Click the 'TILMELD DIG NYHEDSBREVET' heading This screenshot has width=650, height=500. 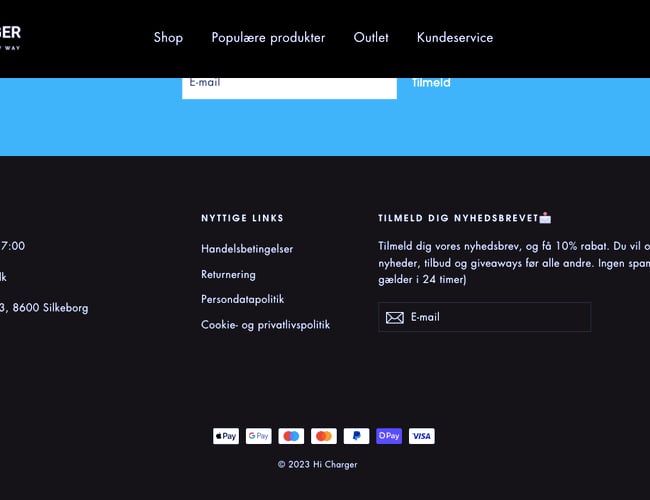click(458, 218)
